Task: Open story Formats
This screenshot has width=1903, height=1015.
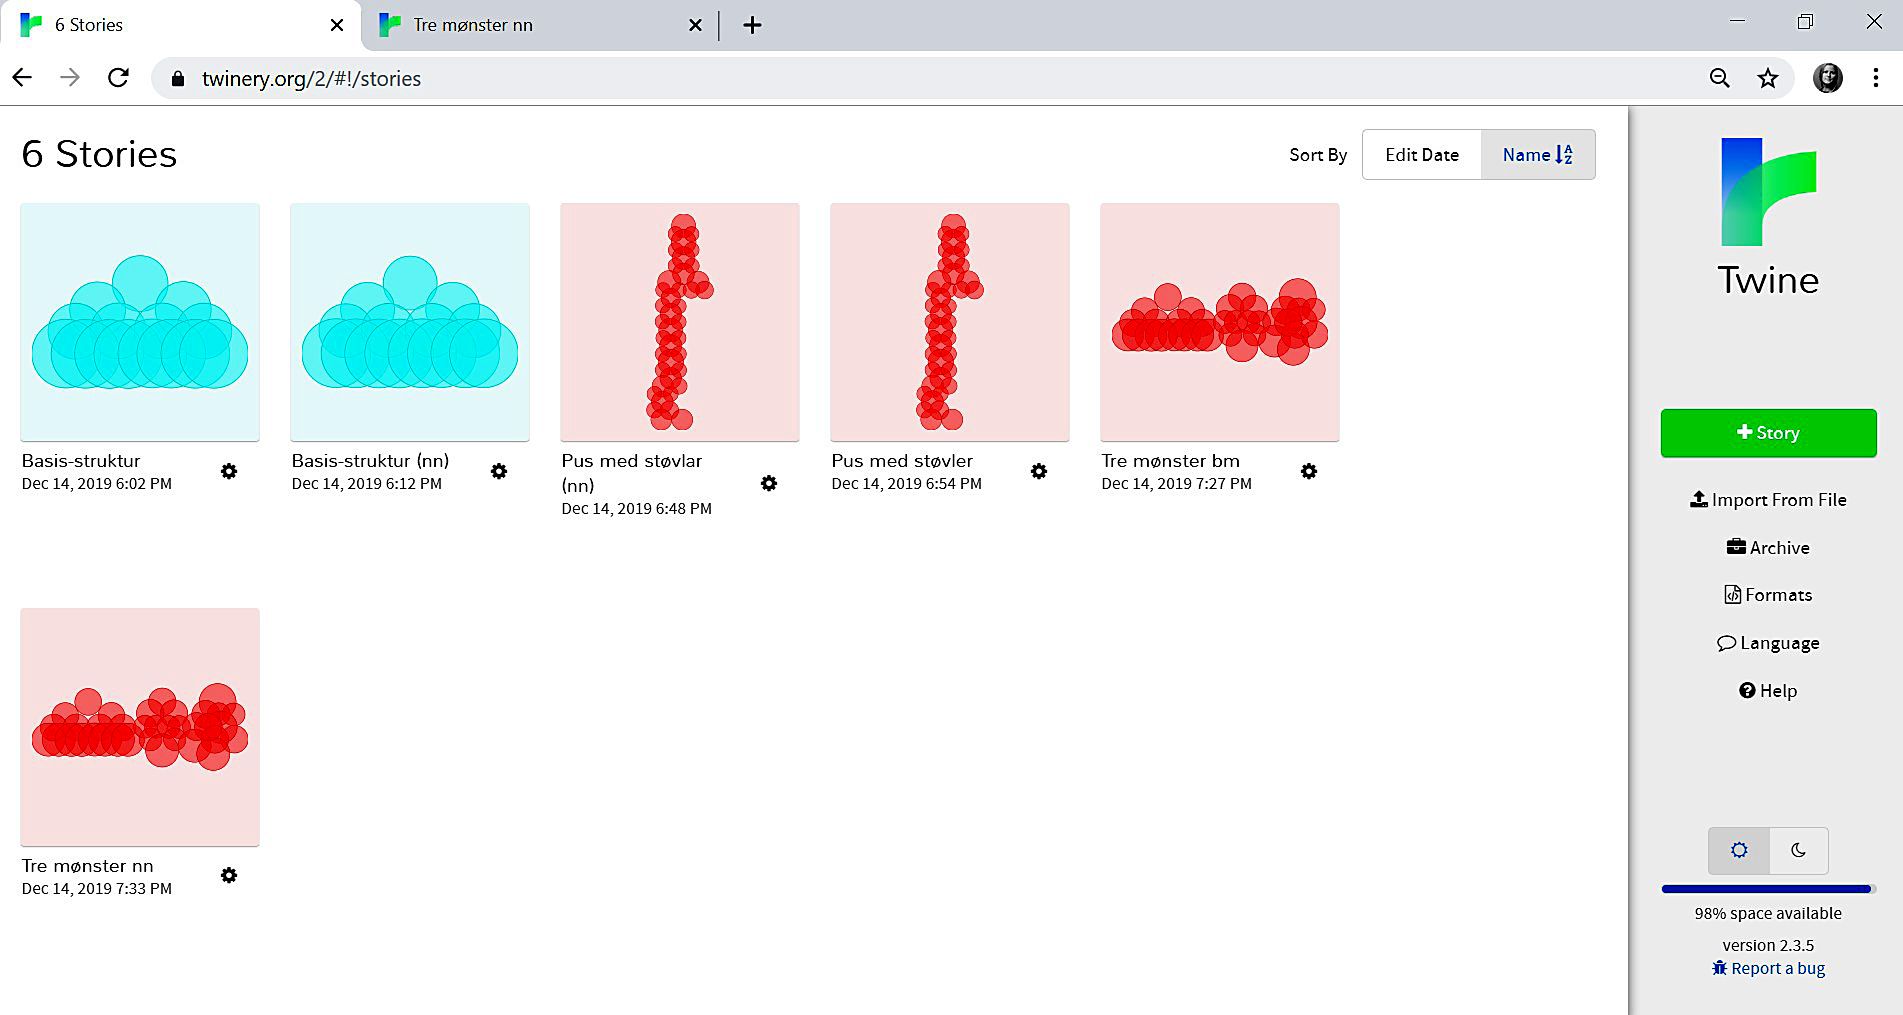Action: (x=1768, y=595)
